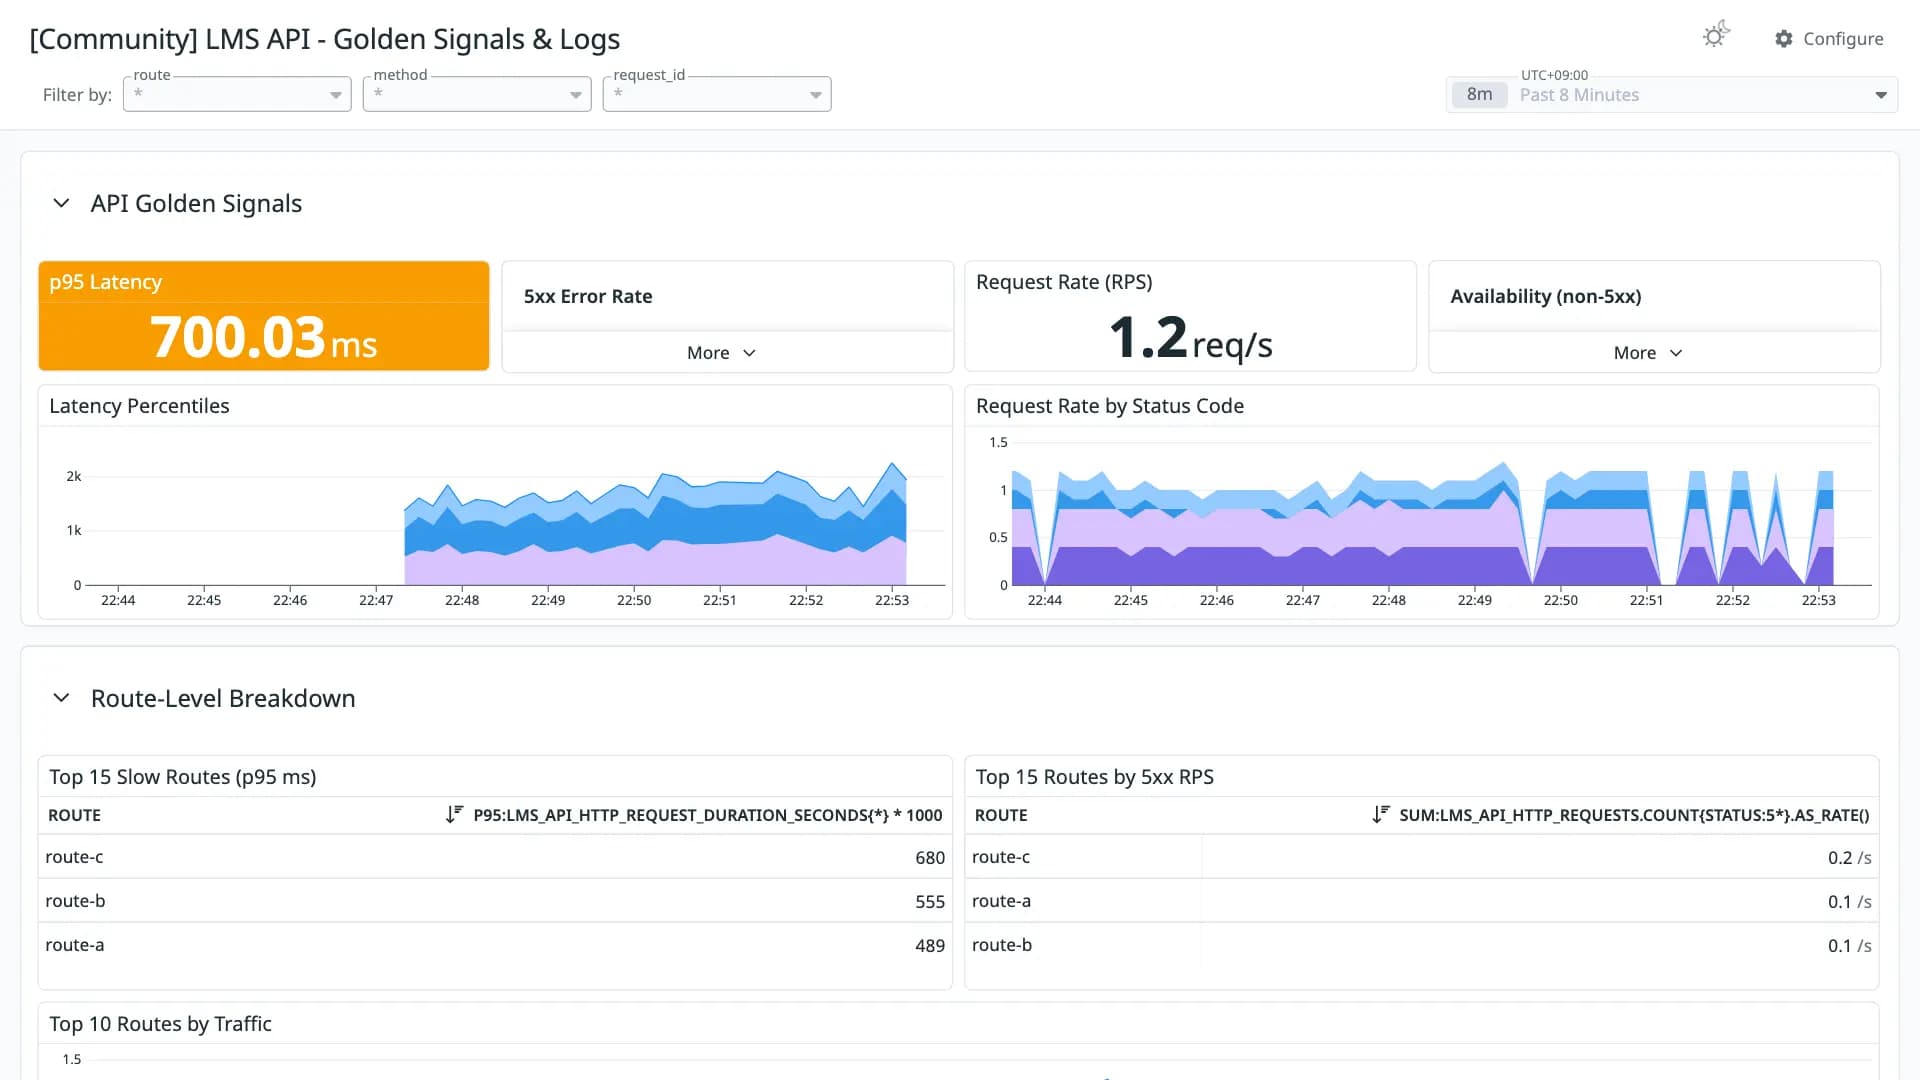Open the route filter dropdown

tap(237, 94)
